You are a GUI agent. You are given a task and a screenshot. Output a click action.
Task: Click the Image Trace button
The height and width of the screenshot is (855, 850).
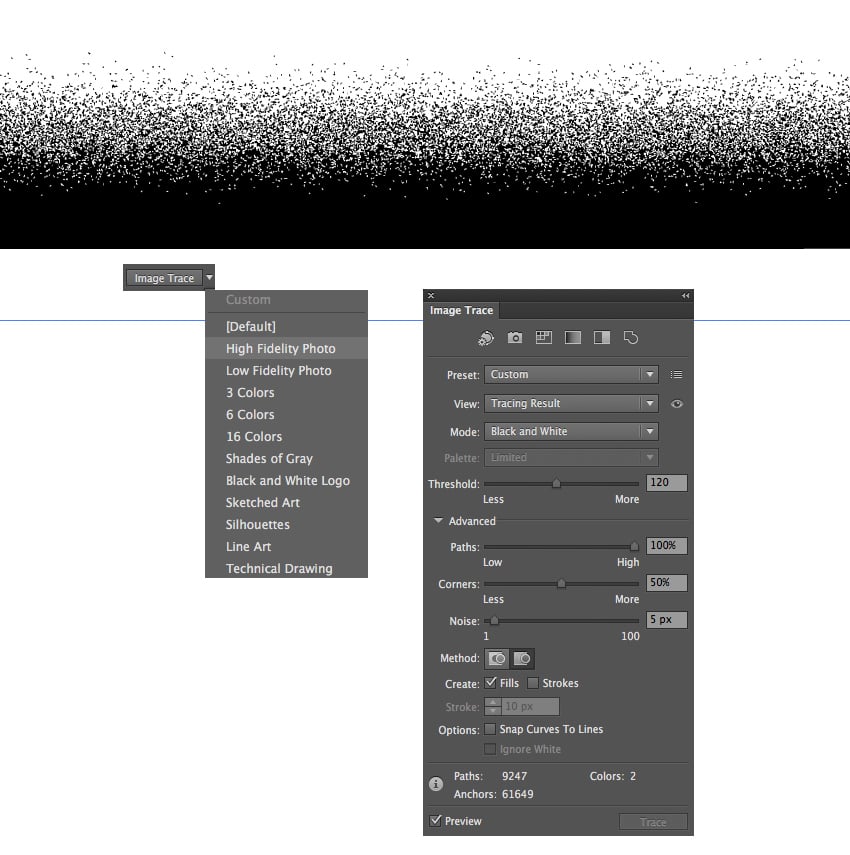[x=164, y=278]
